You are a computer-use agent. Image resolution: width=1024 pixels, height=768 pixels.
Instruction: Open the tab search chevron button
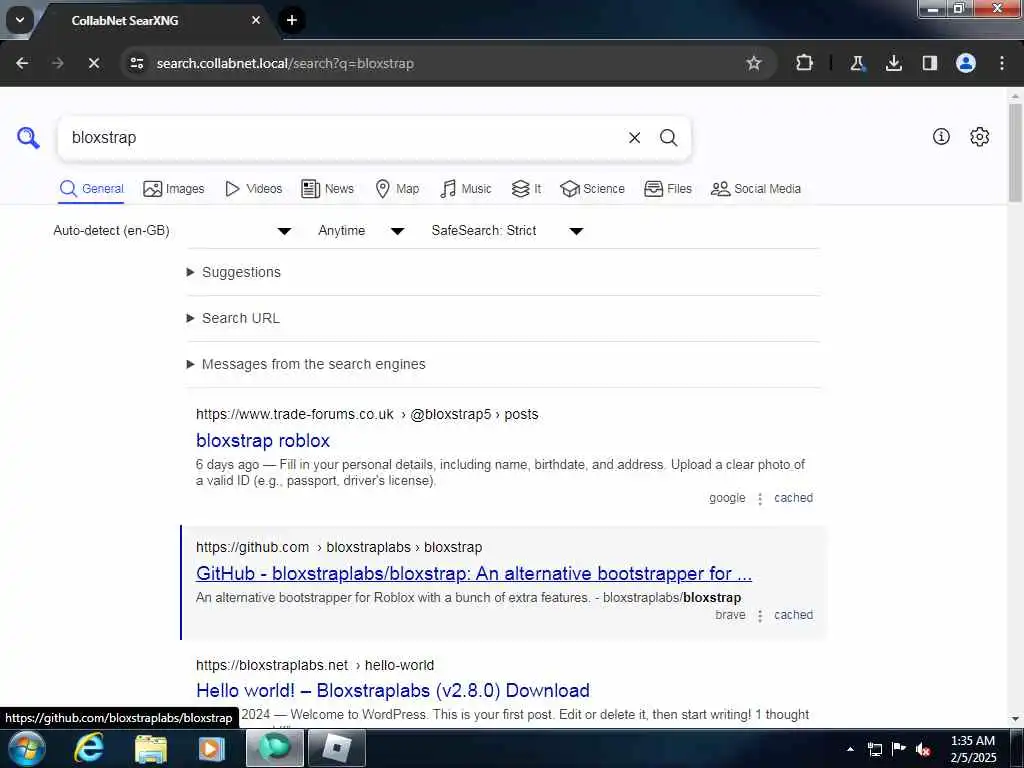20,20
